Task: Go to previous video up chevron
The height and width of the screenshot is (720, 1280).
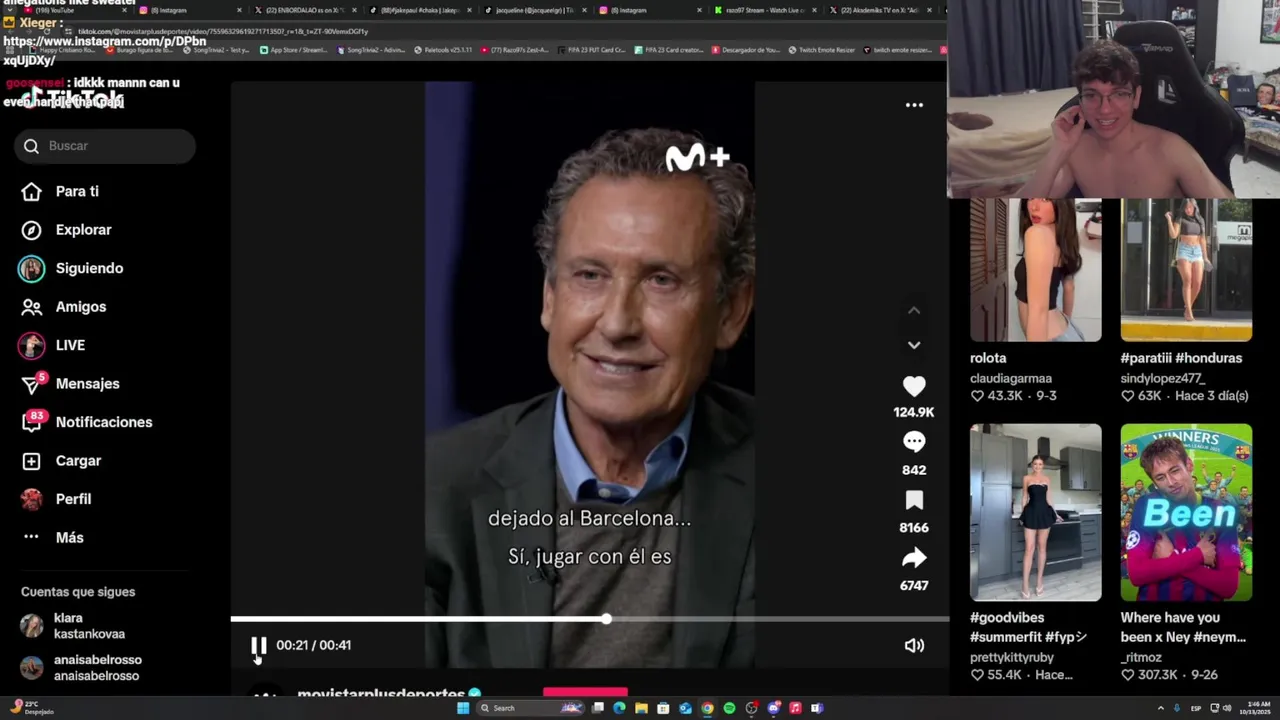Action: [x=914, y=311]
